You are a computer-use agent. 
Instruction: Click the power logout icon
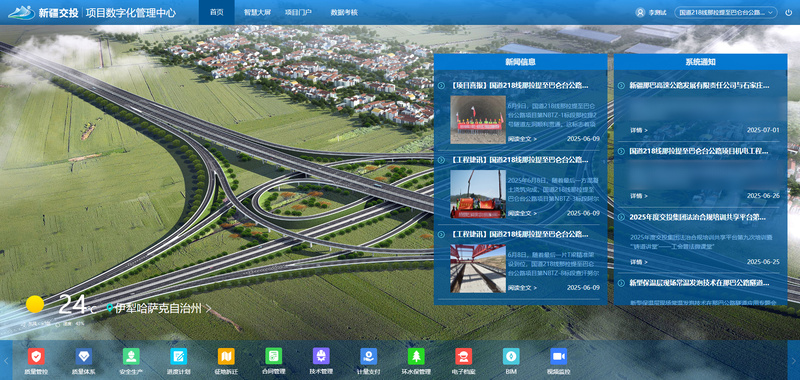coord(789,13)
